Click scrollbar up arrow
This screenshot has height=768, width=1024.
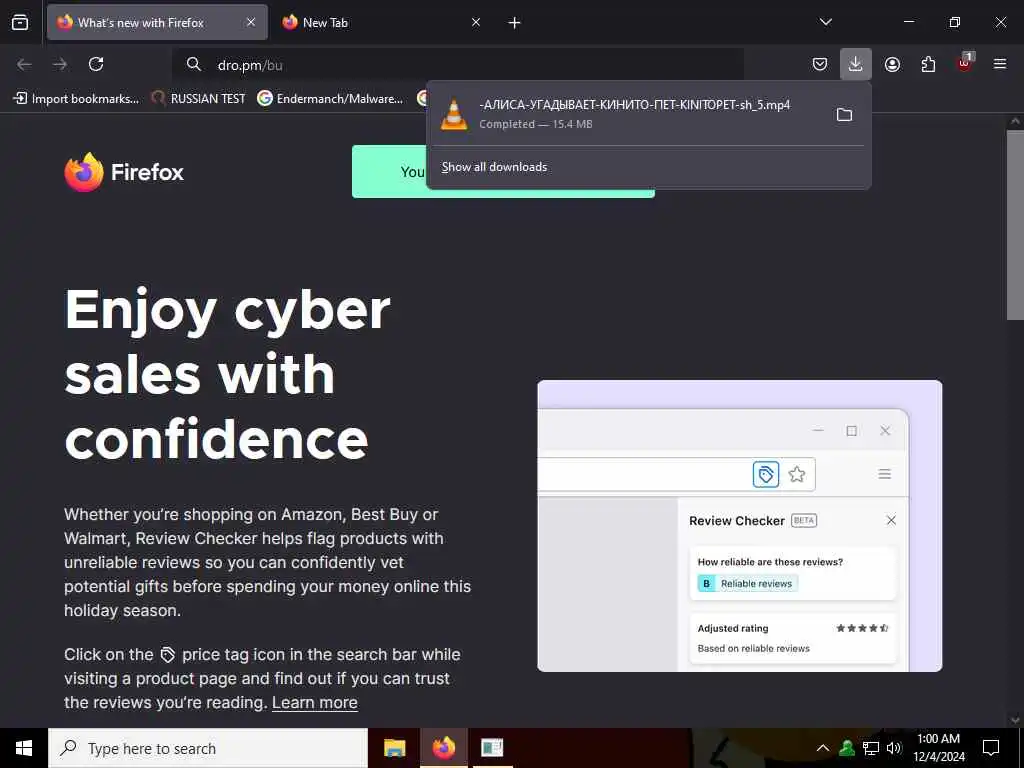(1015, 121)
